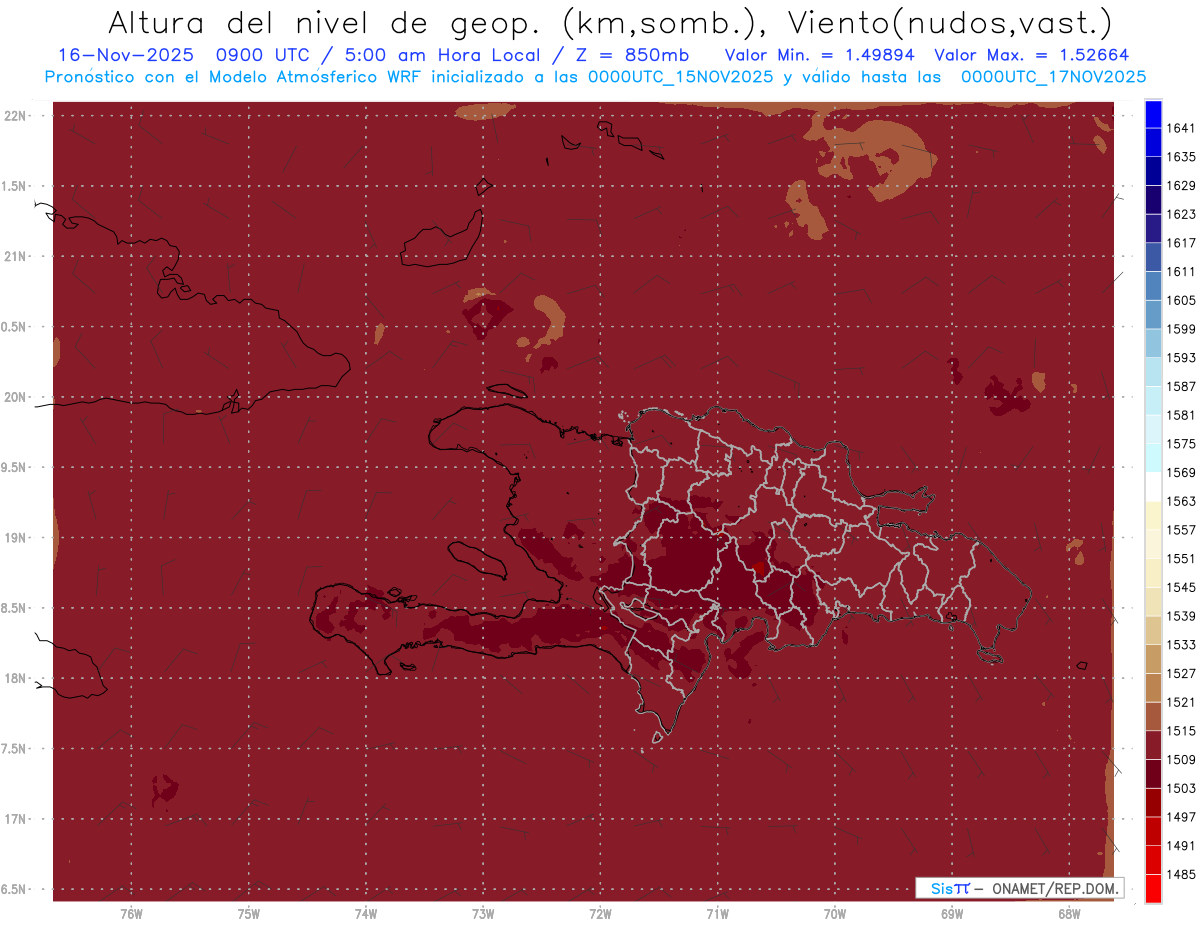
Task: Click the '73W' longitude label
Action: (x=483, y=912)
